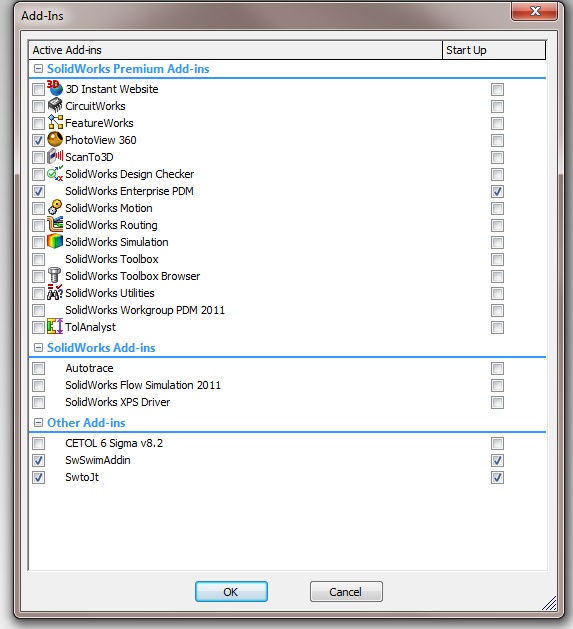The width and height of the screenshot is (573, 629).
Task: Uncheck Enterprise PDM Start Up checkbox
Action: [x=497, y=191]
